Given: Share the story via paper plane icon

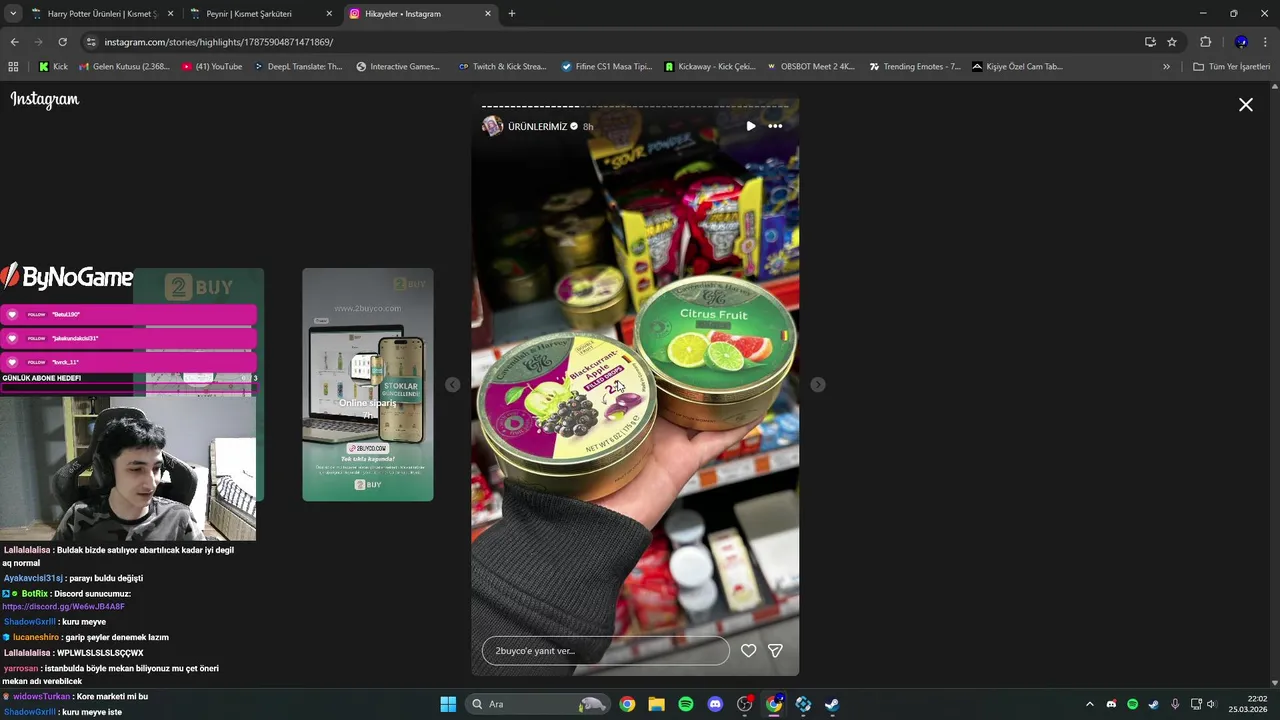Looking at the screenshot, I should [775, 651].
